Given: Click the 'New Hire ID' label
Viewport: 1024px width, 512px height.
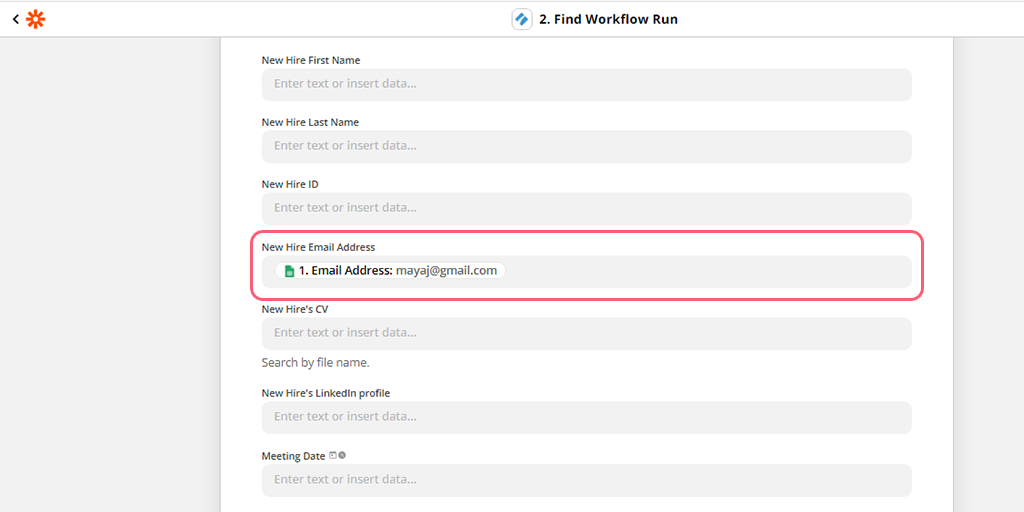Looking at the screenshot, I should click(x=290, y=184).
